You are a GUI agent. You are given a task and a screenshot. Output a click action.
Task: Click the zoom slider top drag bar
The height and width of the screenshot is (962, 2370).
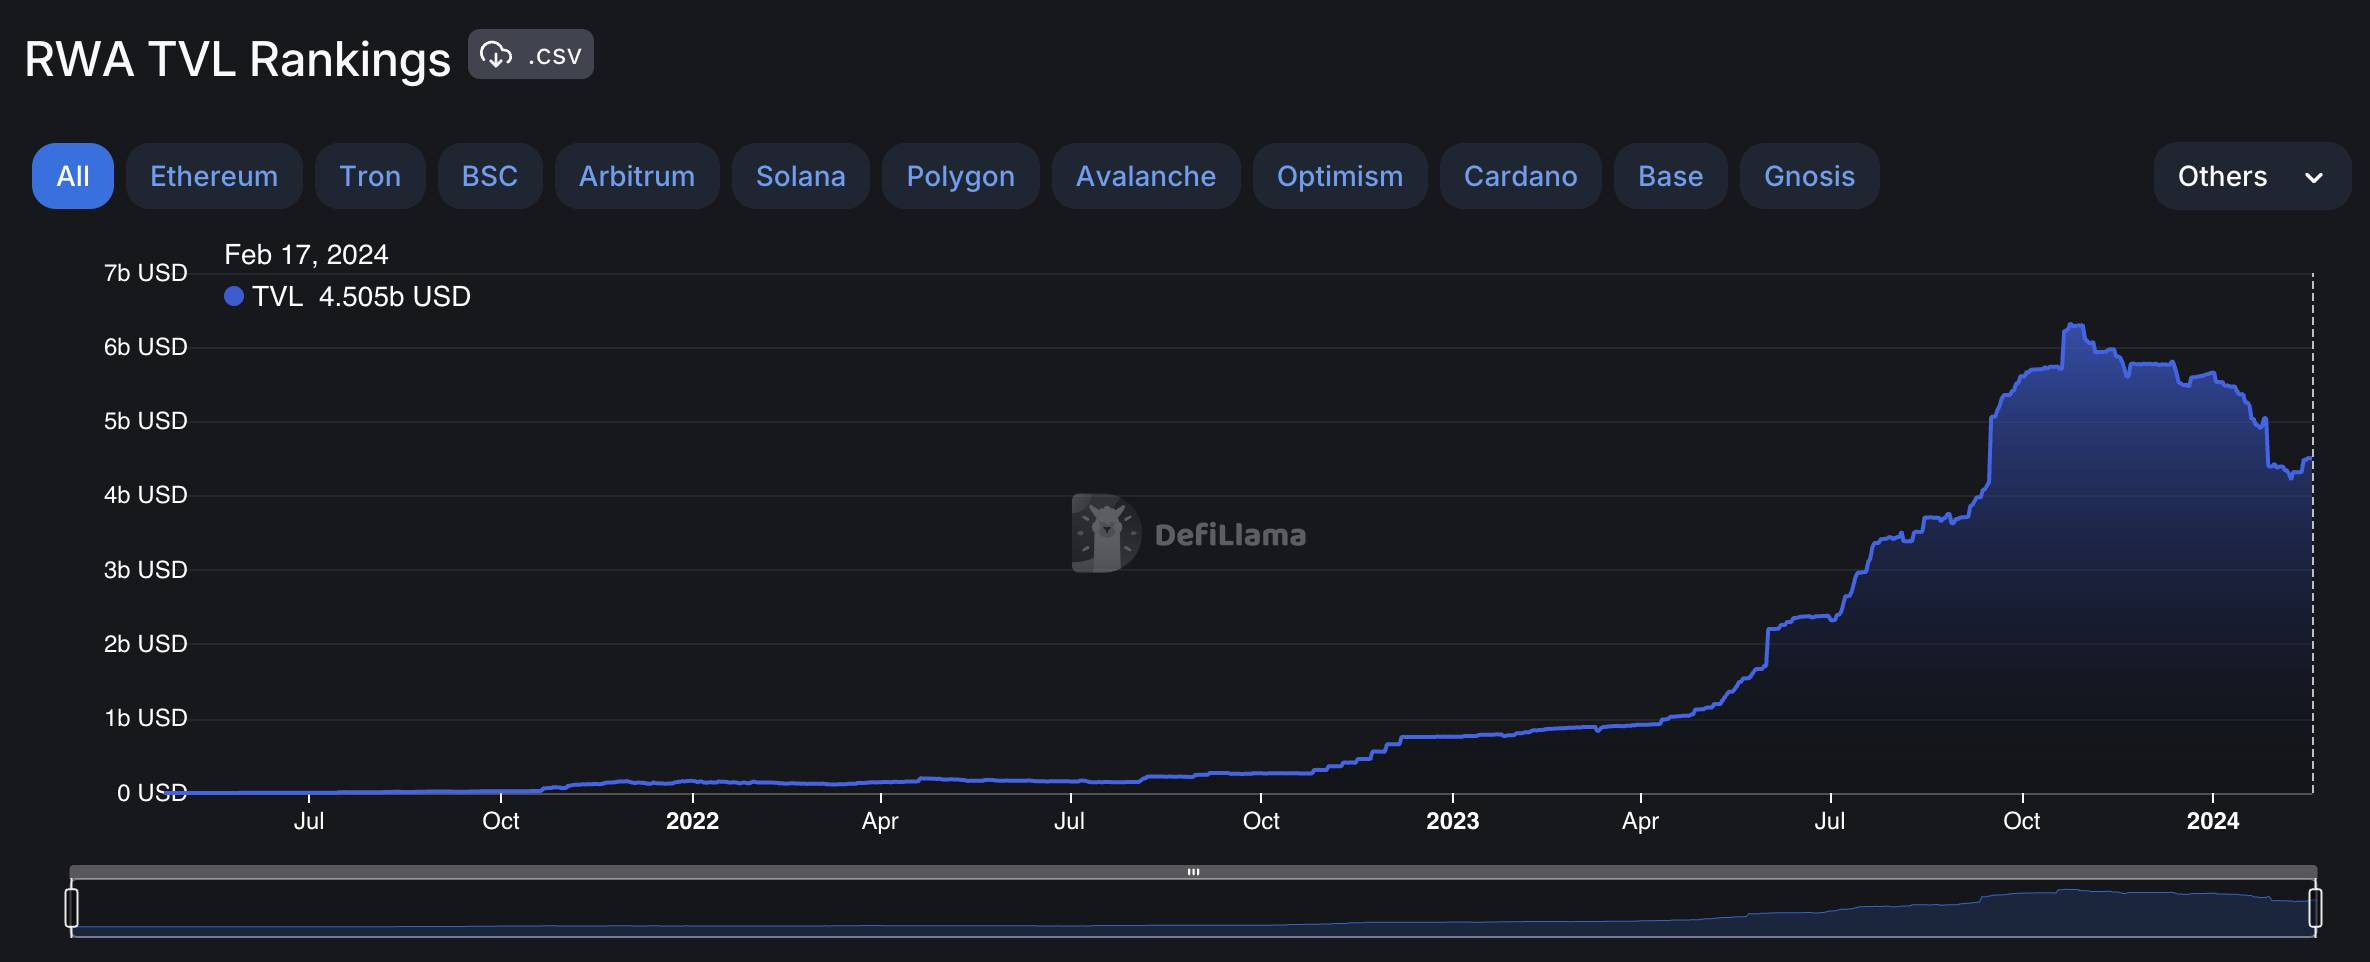click(x=1193, y=872)
